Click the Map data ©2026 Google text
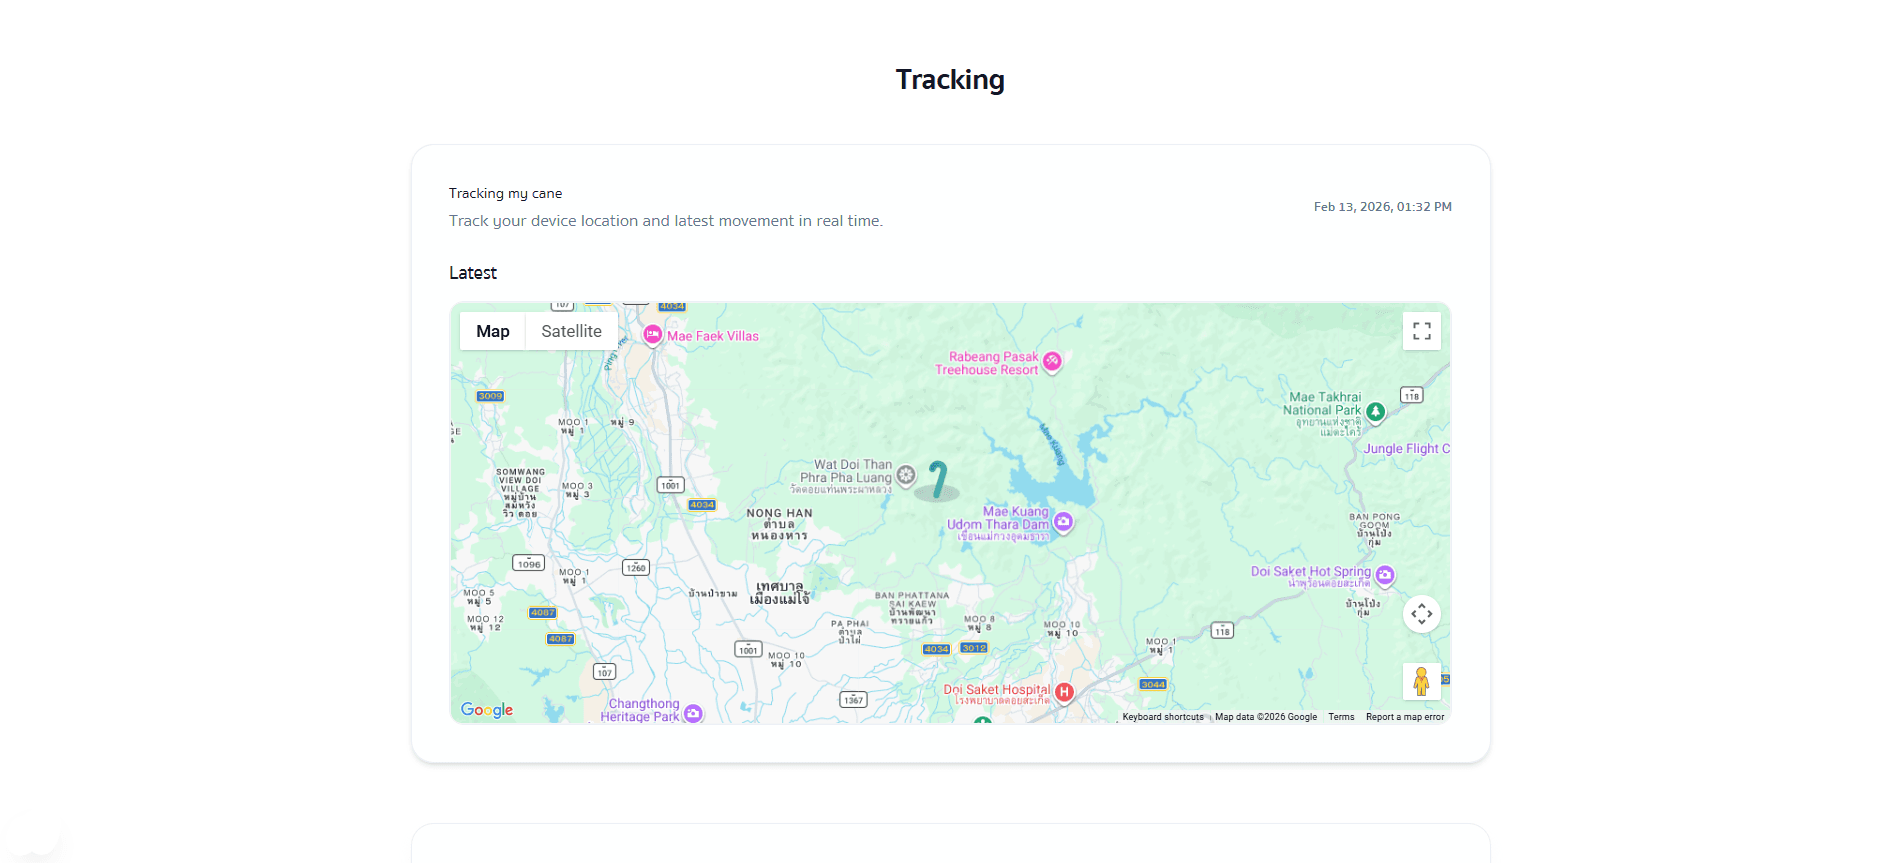This screenshot has width=1898, height=863. [x=1266, y=717]
